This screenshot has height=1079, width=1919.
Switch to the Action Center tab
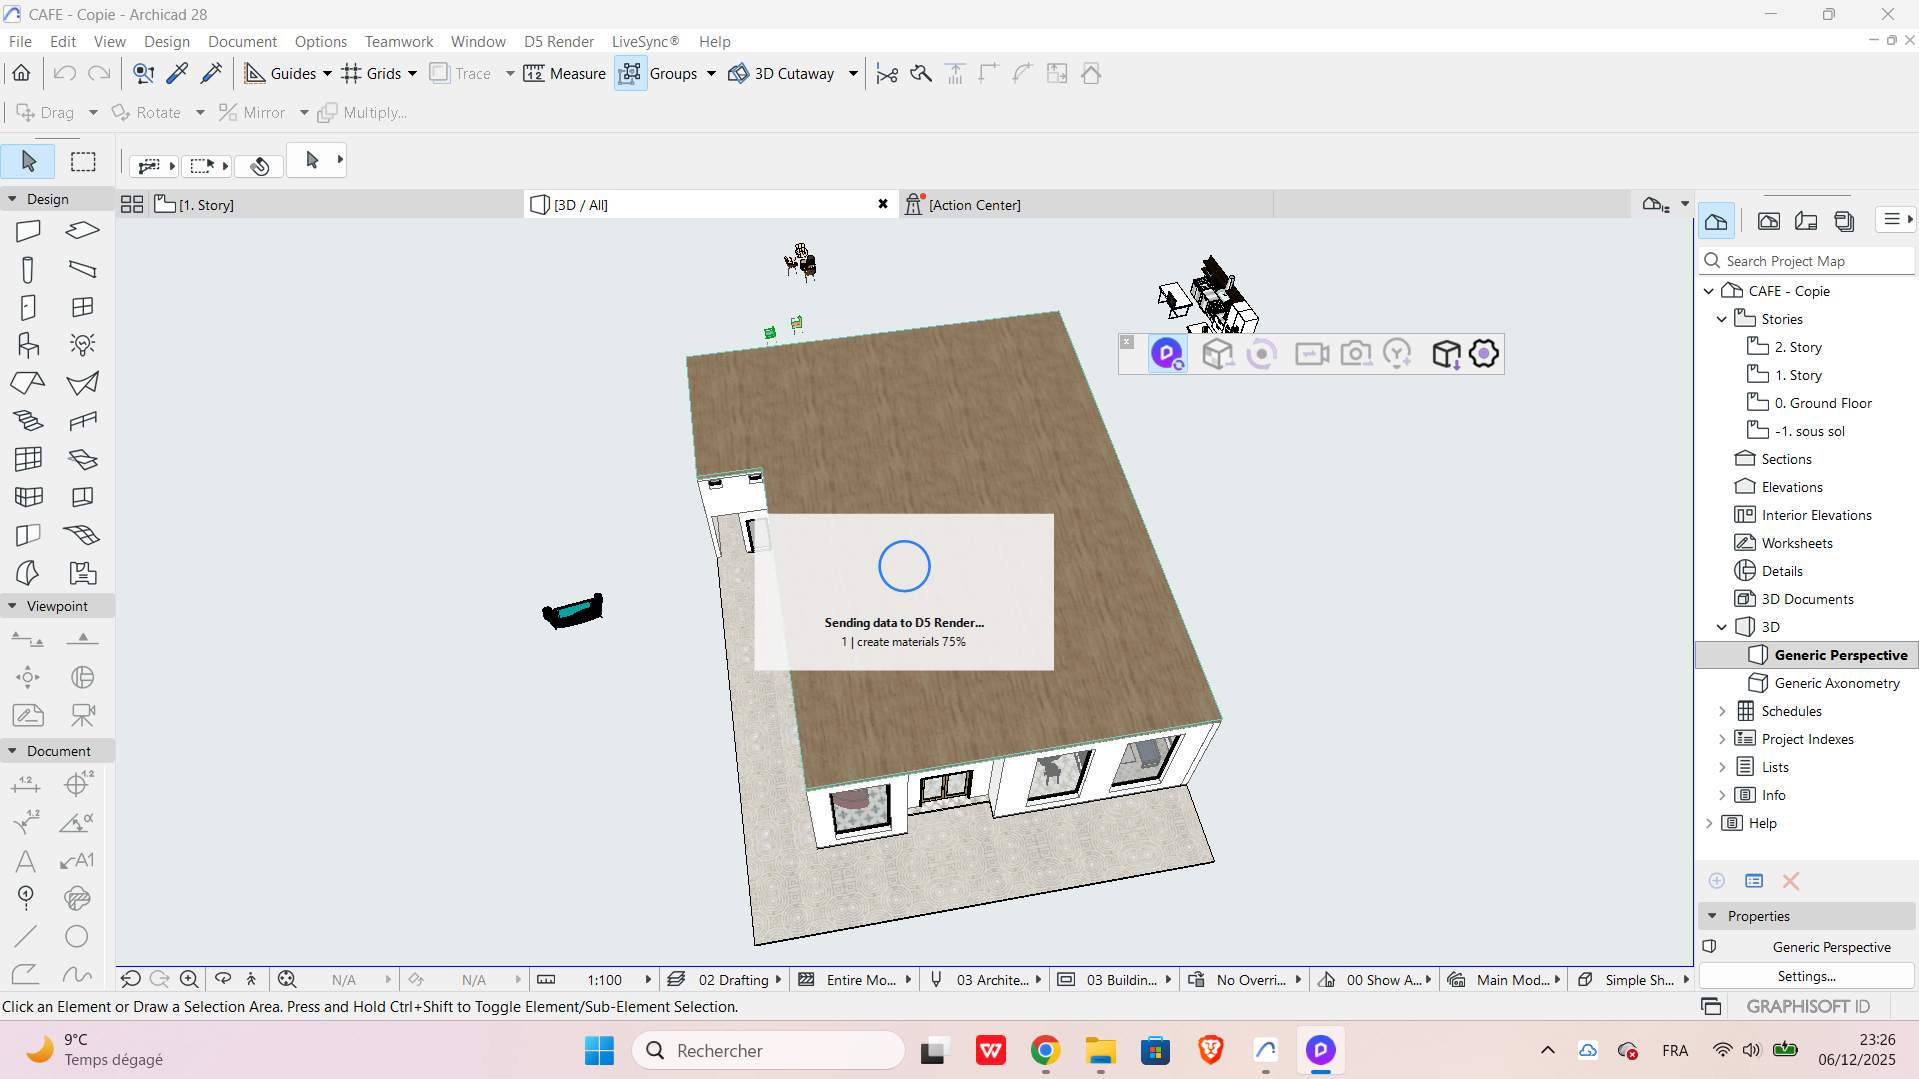974,205
